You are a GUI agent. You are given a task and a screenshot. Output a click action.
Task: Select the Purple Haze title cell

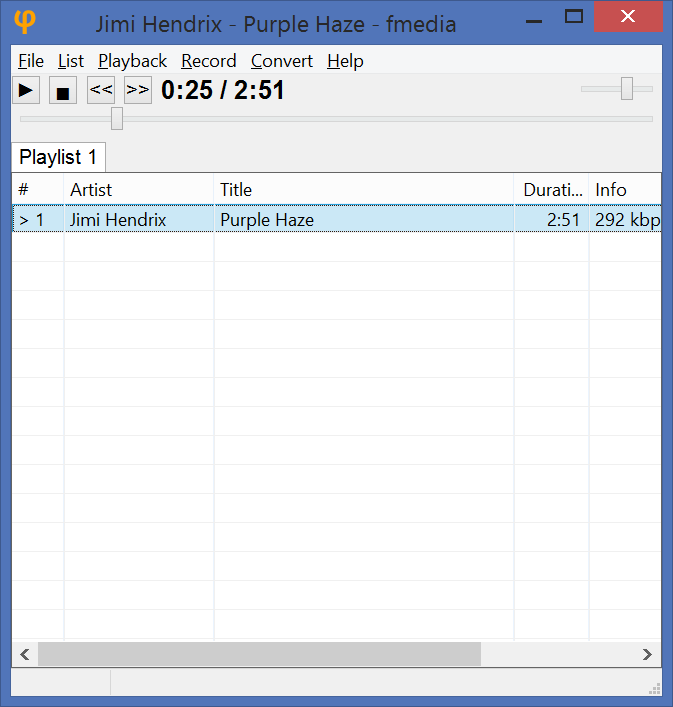coord(364,220)
